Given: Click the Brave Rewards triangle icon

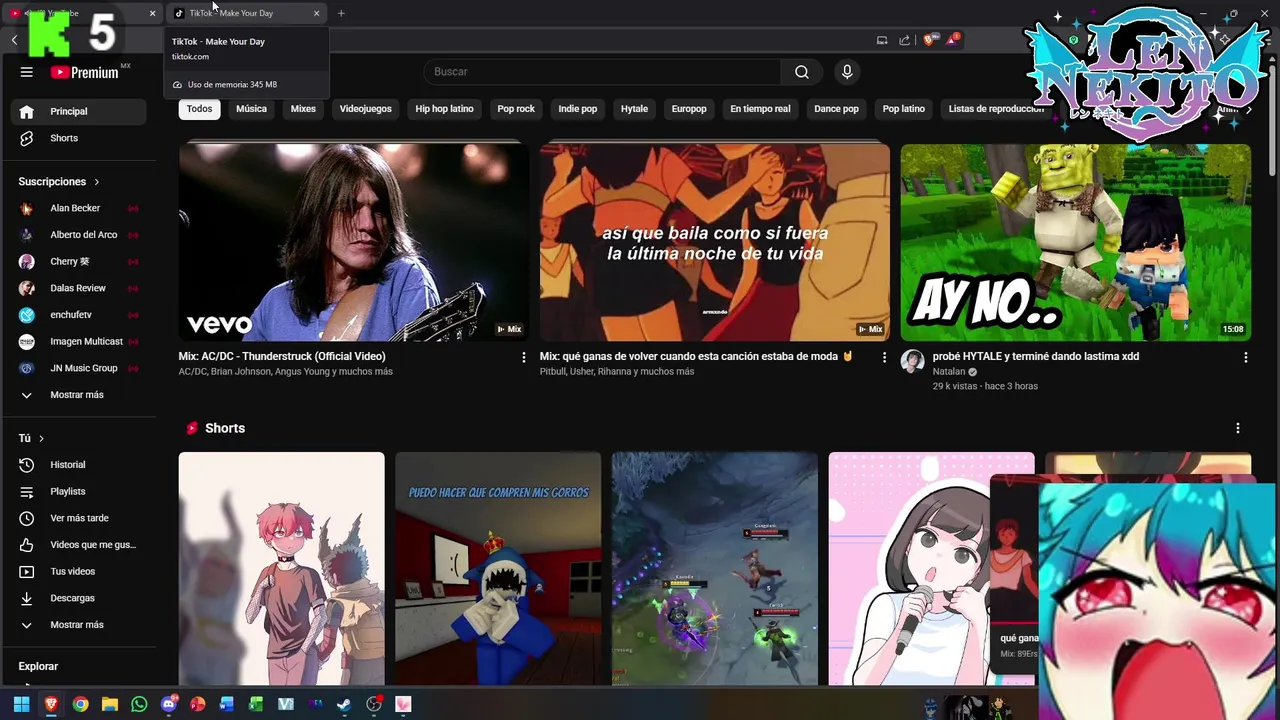Looking at the screenshot, I should [x=953, y=40].
